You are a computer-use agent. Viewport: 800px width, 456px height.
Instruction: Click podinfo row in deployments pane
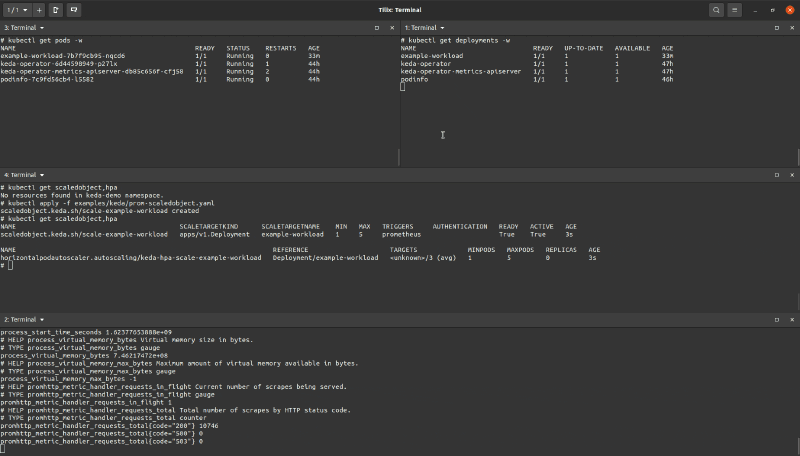click(537, 80)
